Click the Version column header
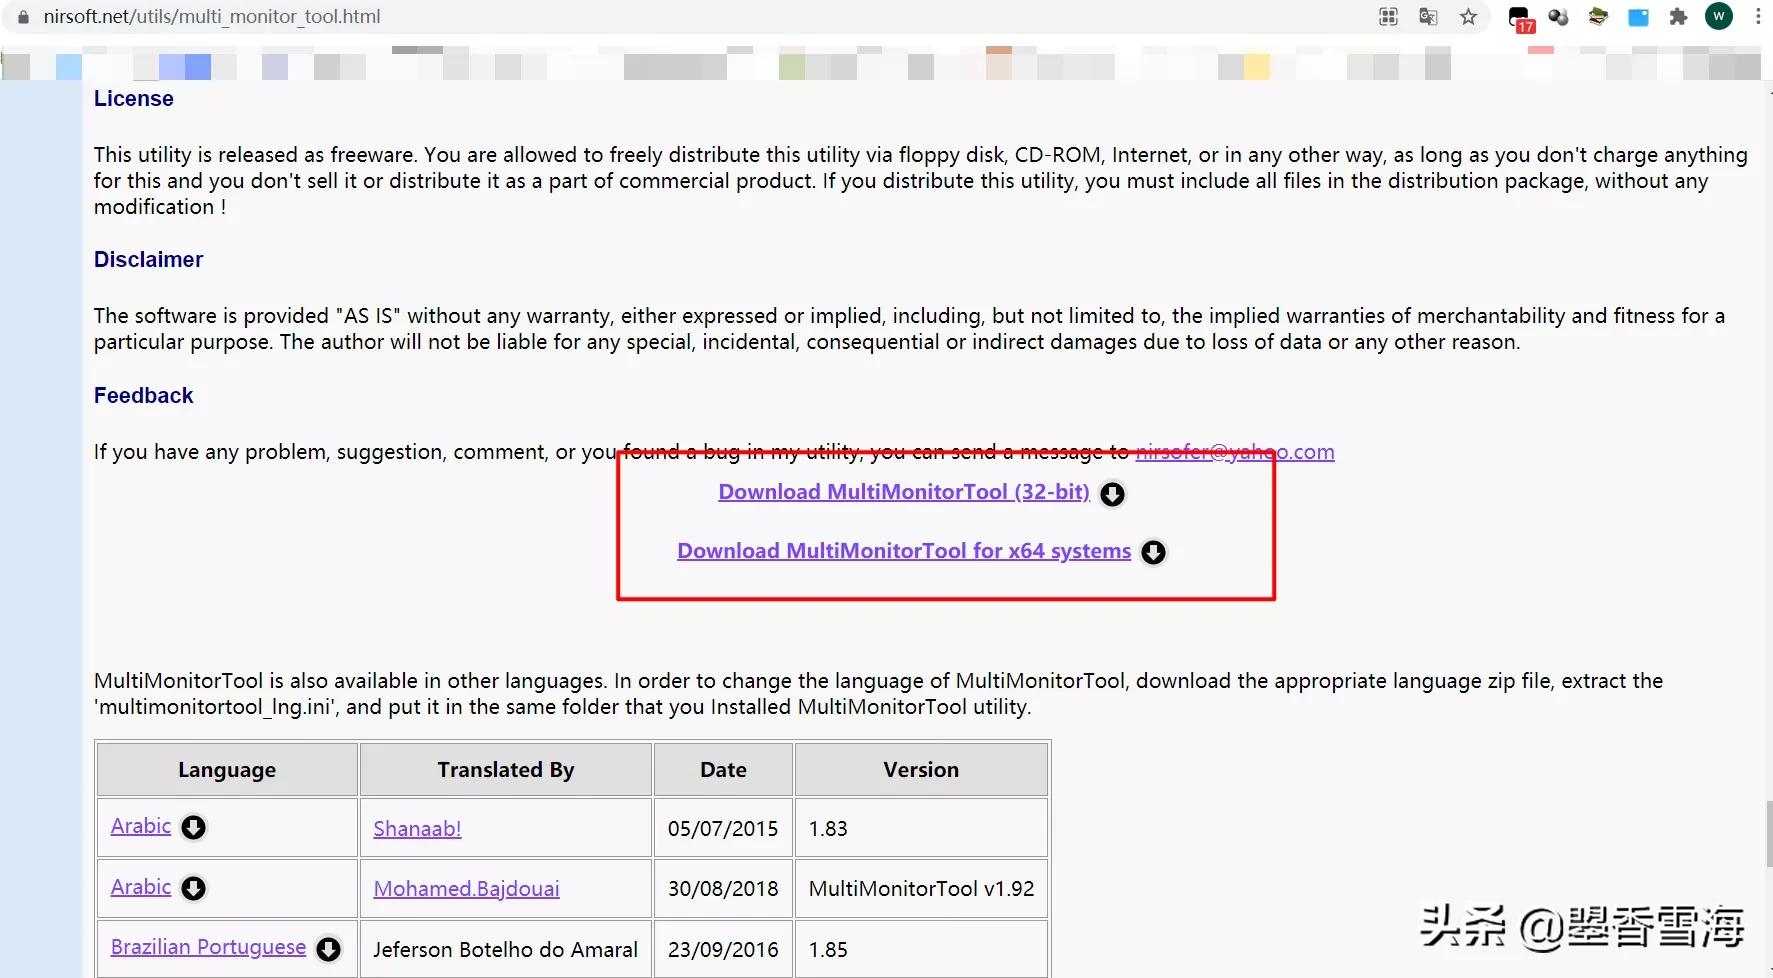This screenshot has width=1773, height=978. click(x=921, y=769)
